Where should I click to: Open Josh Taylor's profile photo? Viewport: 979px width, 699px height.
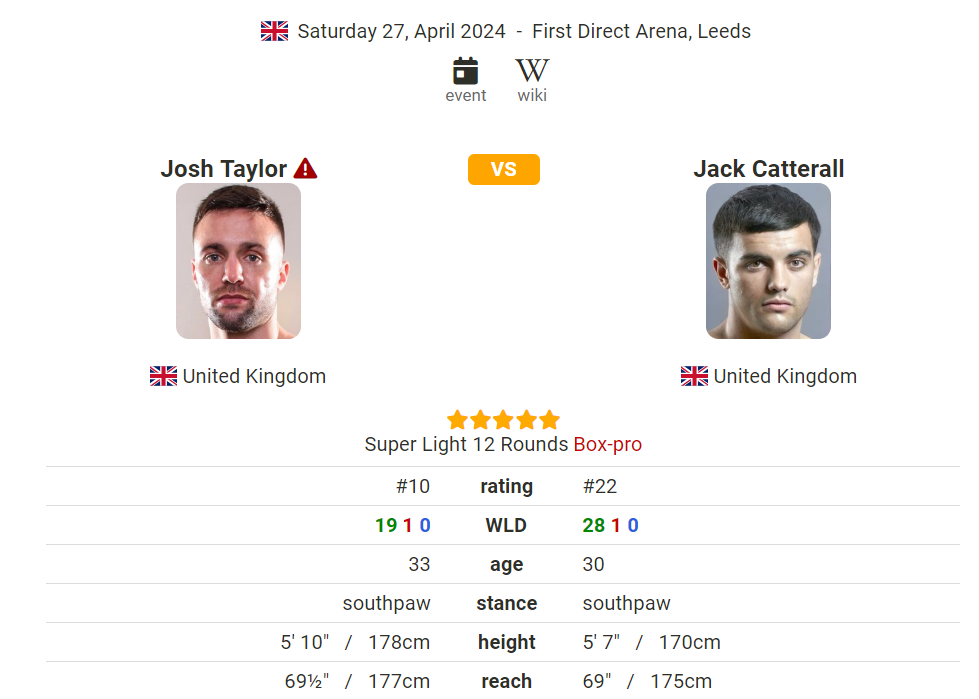coord(239,261)
